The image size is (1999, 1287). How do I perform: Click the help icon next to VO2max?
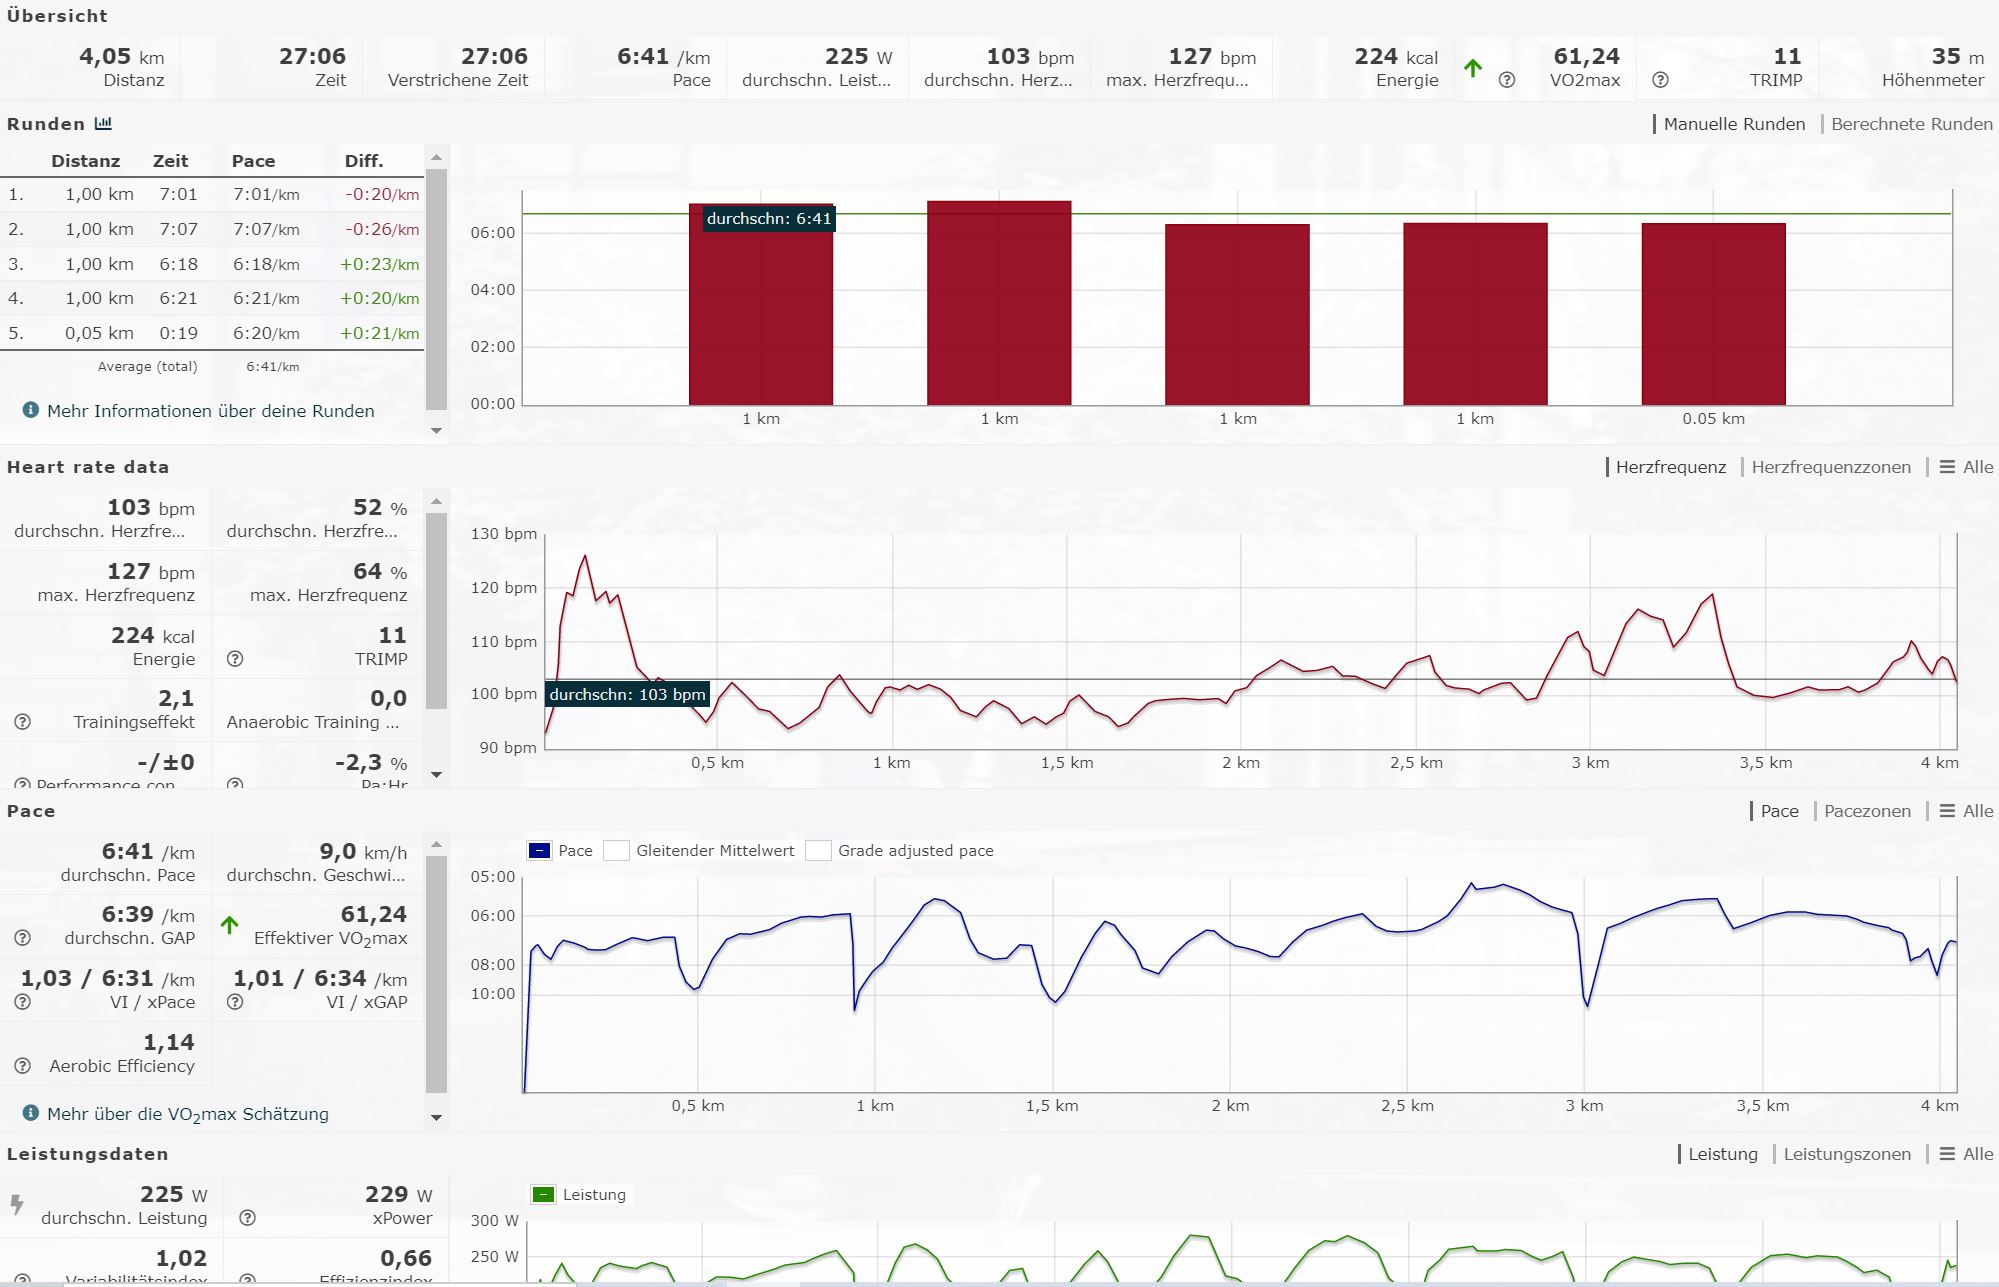[x=1507, y=80]
